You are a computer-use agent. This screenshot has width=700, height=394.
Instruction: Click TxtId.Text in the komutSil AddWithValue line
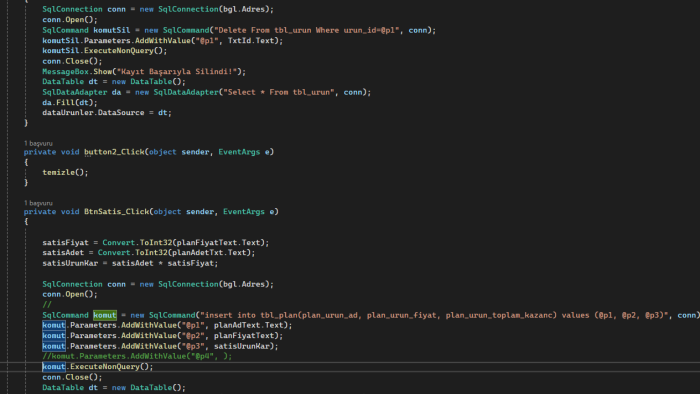coord(253,40)
